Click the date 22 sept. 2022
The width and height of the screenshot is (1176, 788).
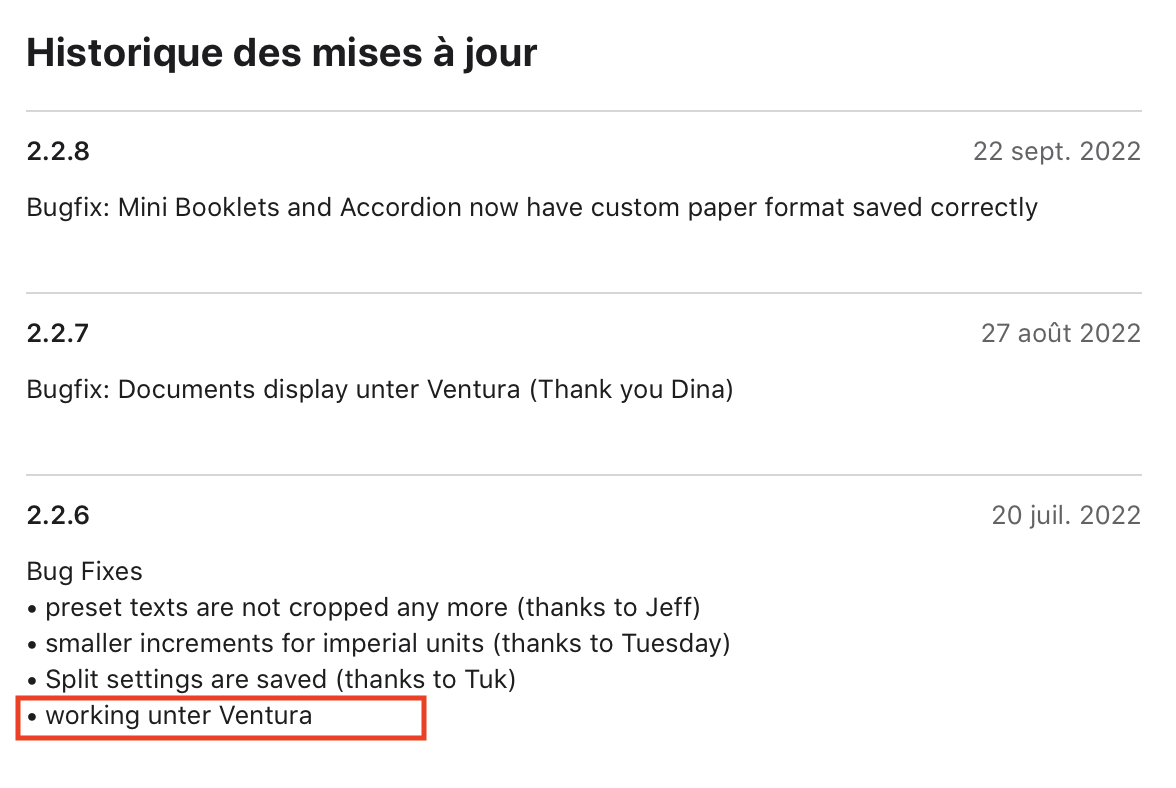(x=1056, y=151)
